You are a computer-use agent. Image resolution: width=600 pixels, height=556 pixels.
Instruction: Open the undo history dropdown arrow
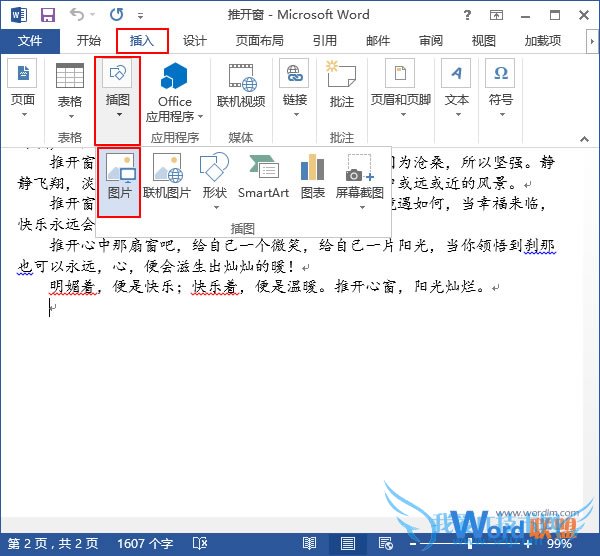click(x=93, y=15)
